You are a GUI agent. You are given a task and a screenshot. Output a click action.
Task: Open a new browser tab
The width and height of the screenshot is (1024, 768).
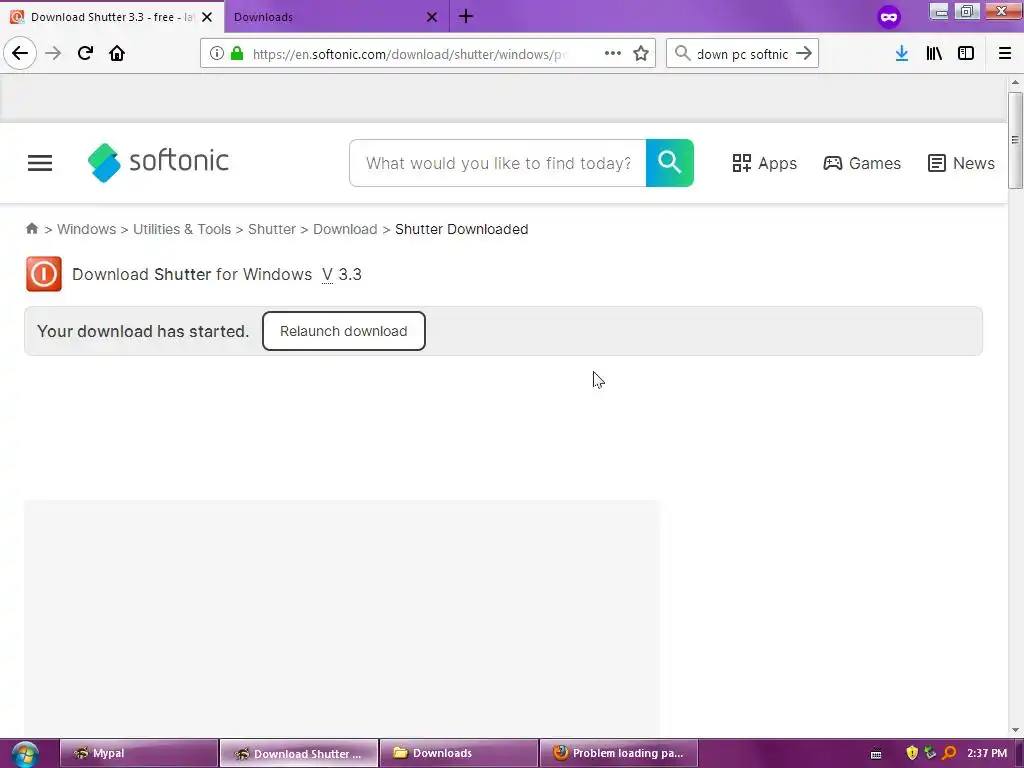[x=466, y=16]
